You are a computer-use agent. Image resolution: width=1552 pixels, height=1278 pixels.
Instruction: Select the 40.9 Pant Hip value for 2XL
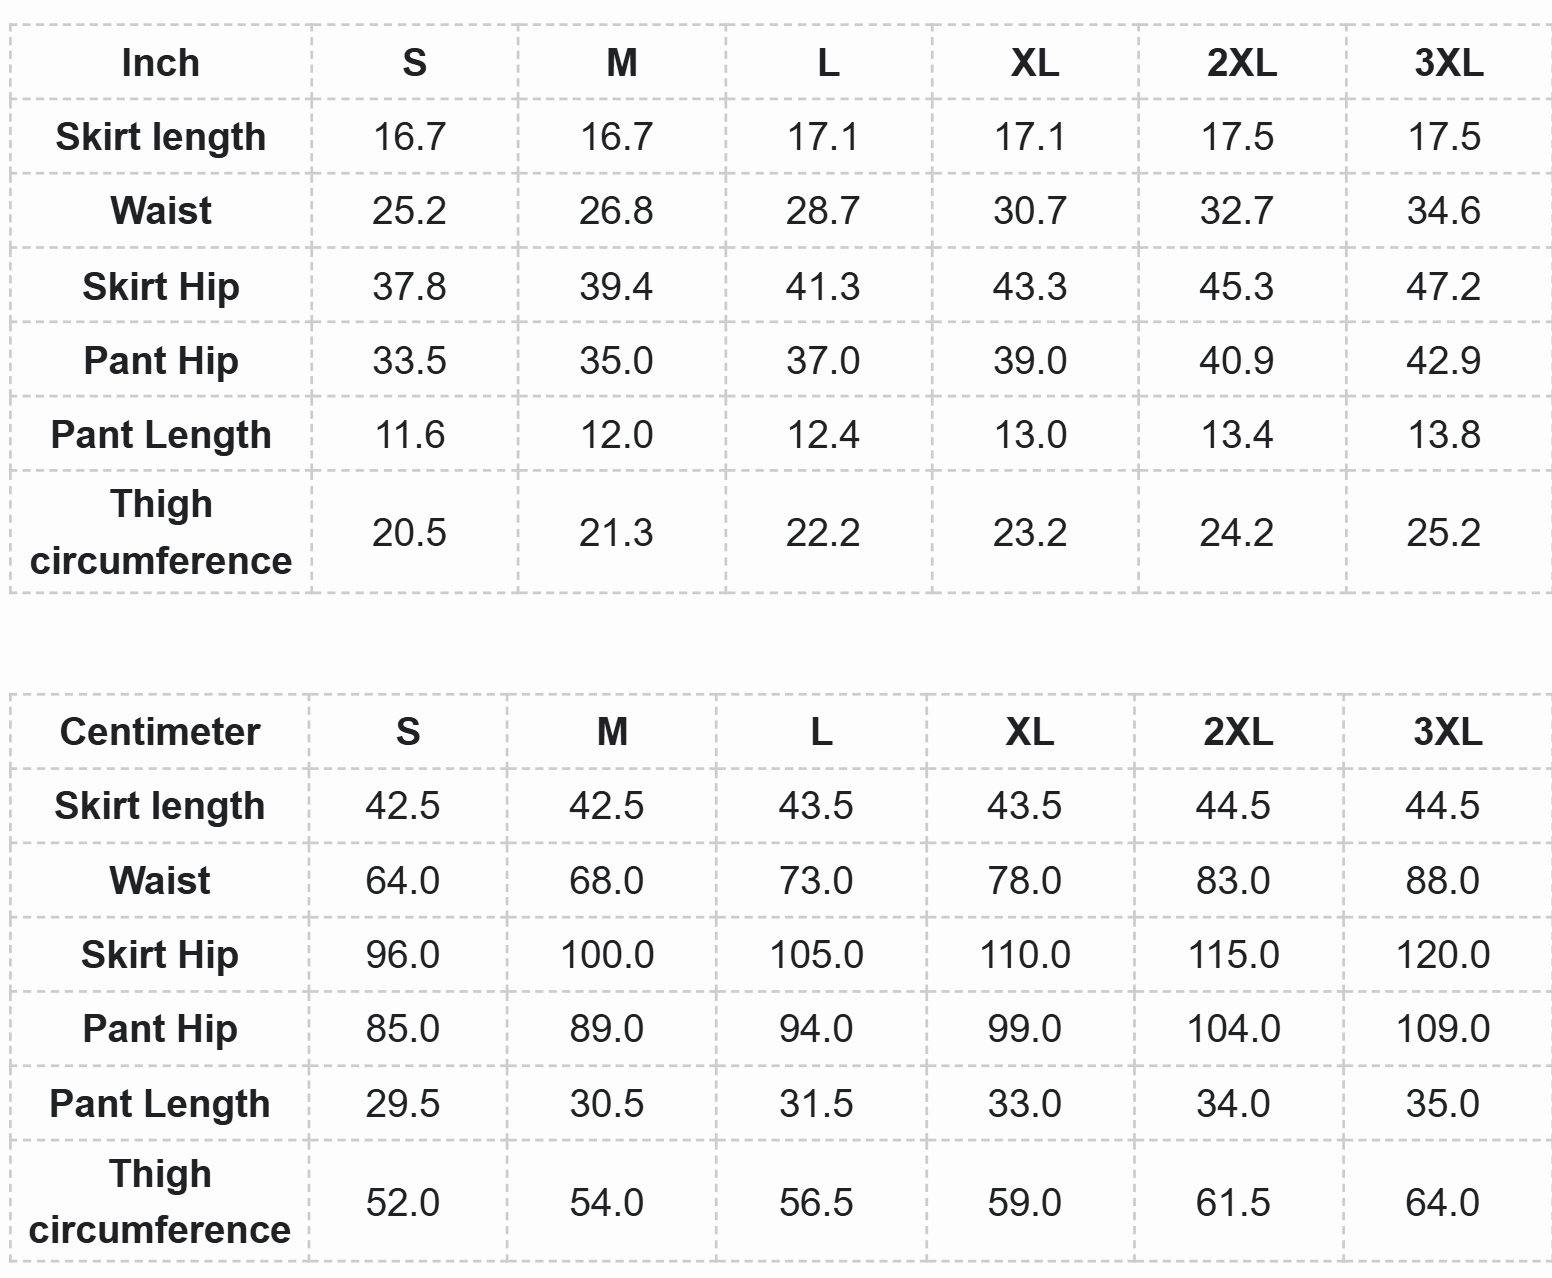point(1236,361)
